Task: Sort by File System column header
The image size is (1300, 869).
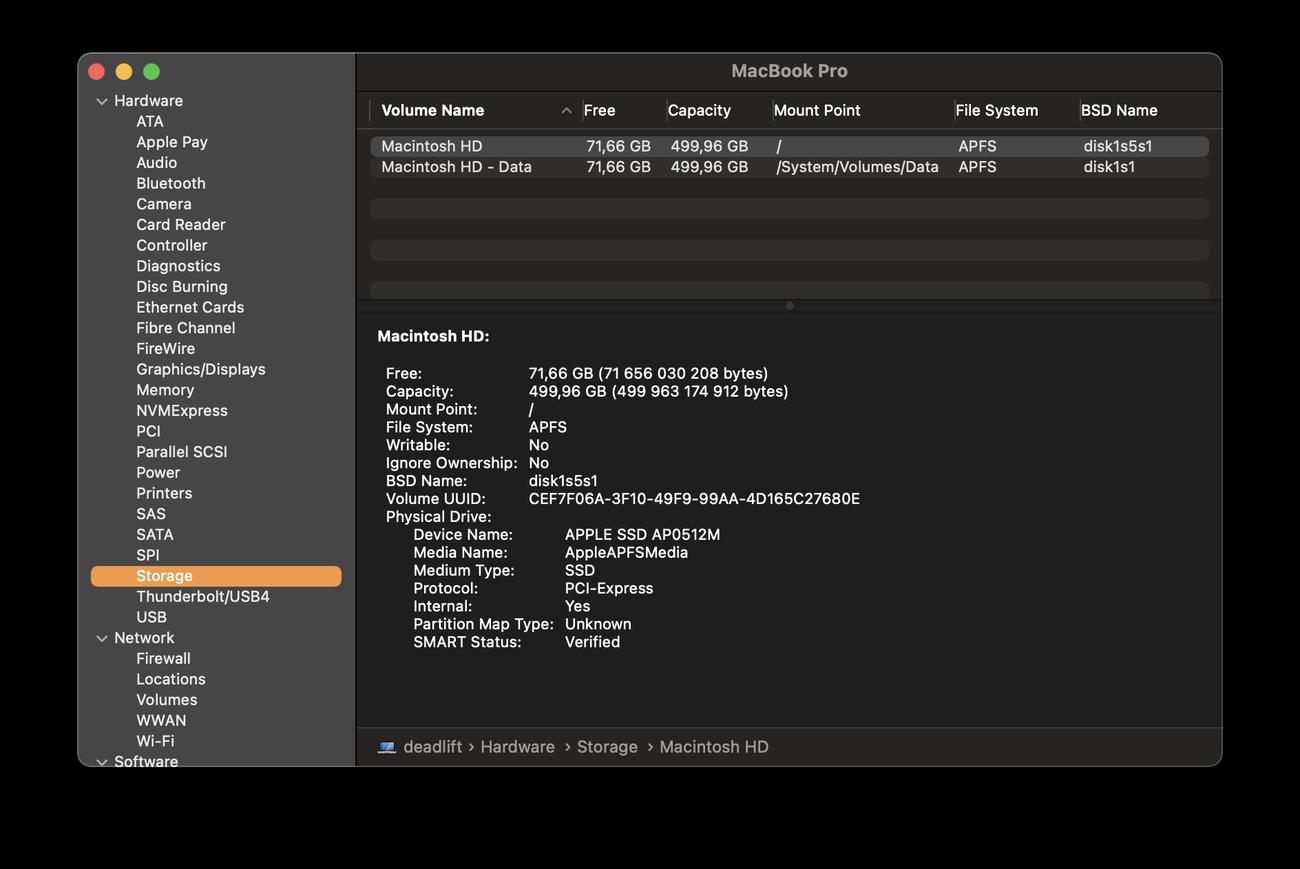Action: (x=997, y=111)
